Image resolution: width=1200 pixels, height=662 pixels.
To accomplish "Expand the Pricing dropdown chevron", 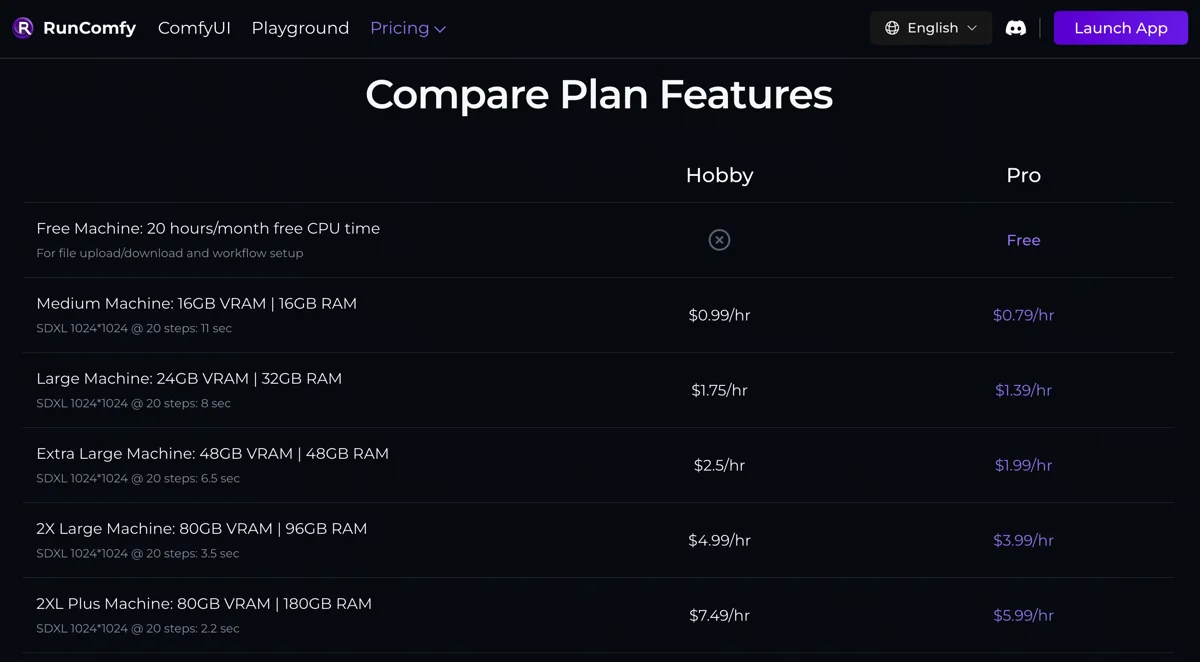I will [x=440, y=29].
